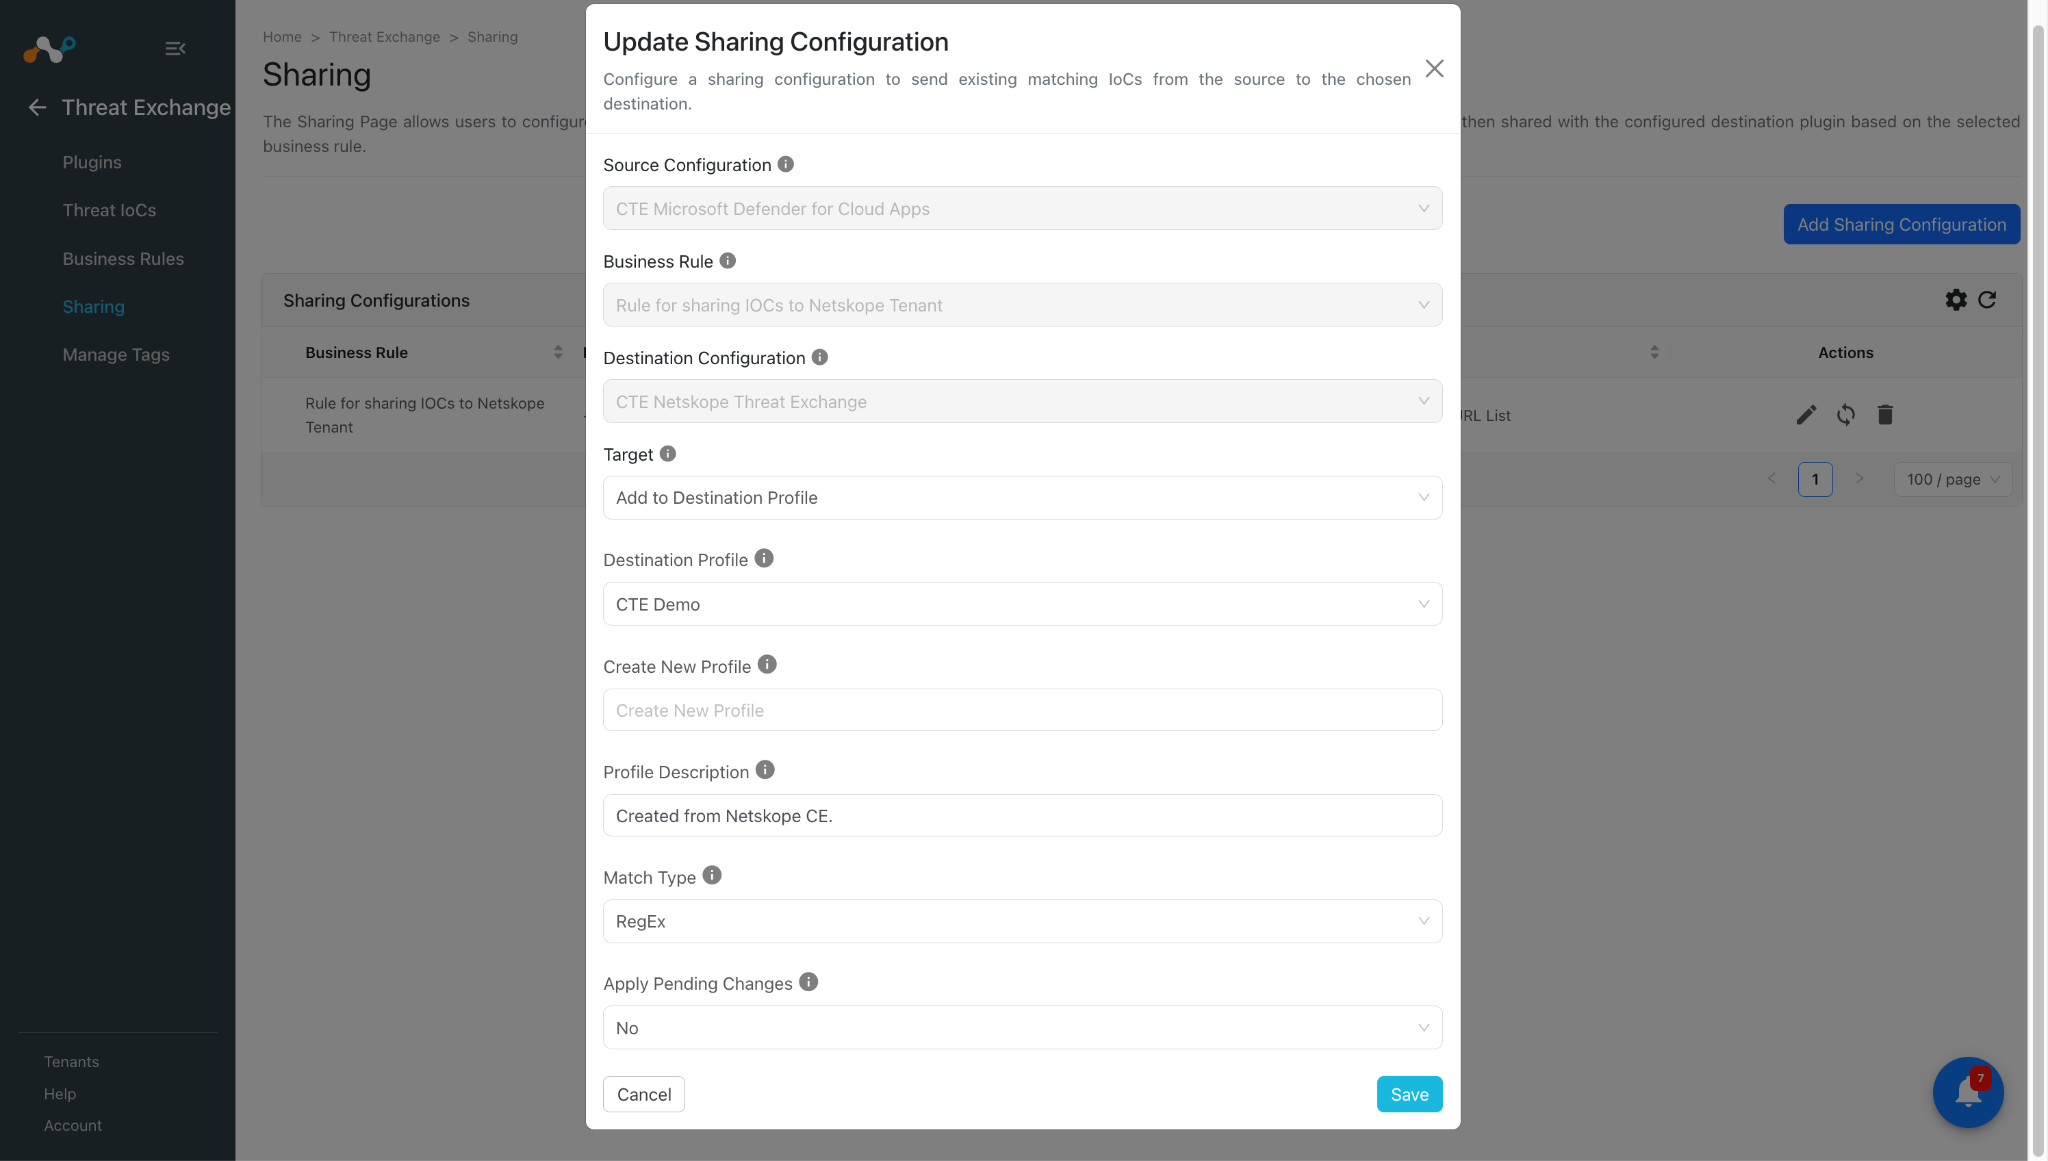This screenshot has height=1161, width=2048.
Task: Focus the Create New Profile field
Action: [x=1022, y=710]
